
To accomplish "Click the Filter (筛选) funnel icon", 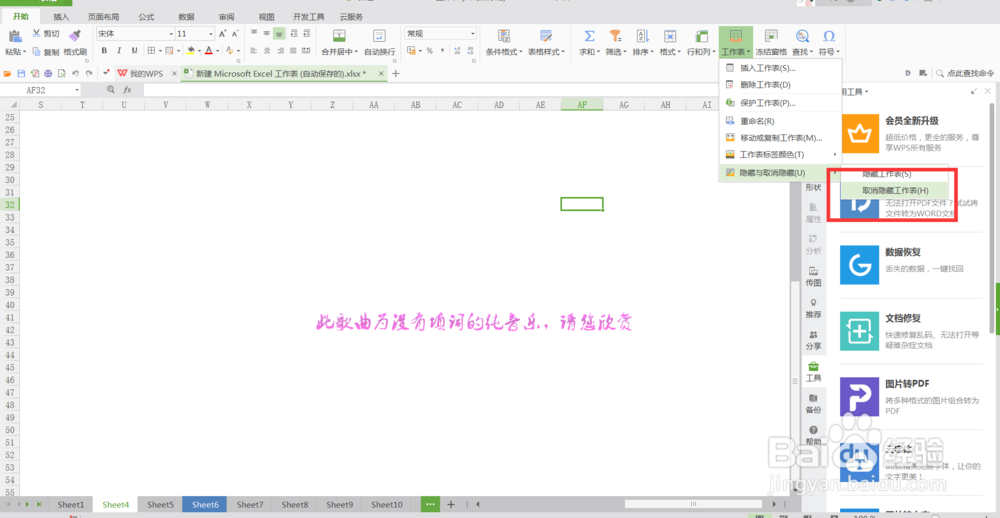I will (x=615, y=36).
